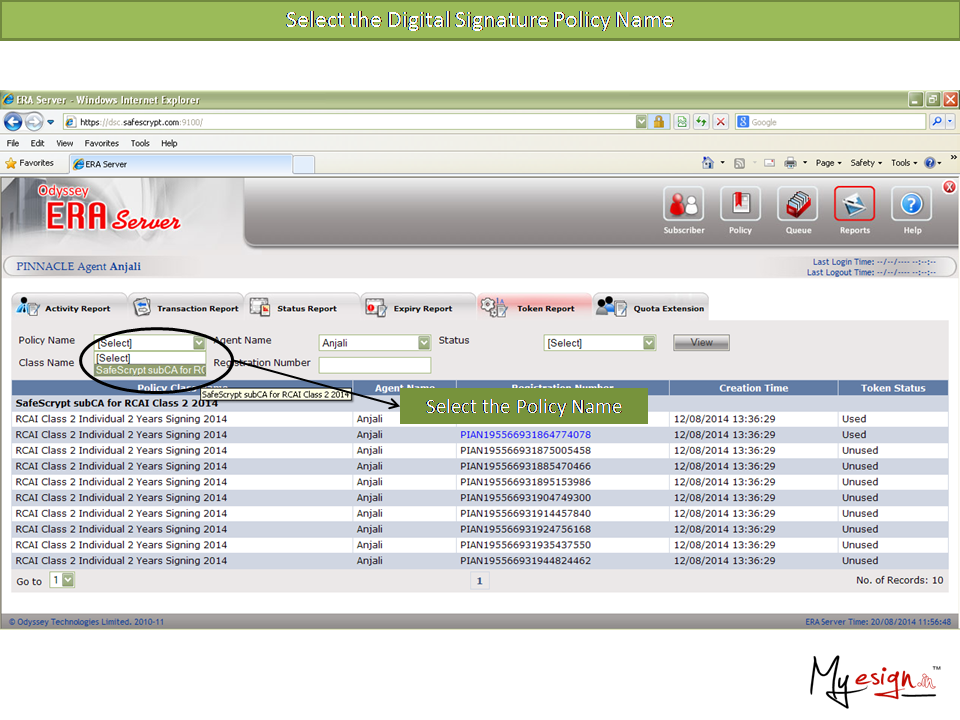Click the Registration Number input field

tap(374, 366)
